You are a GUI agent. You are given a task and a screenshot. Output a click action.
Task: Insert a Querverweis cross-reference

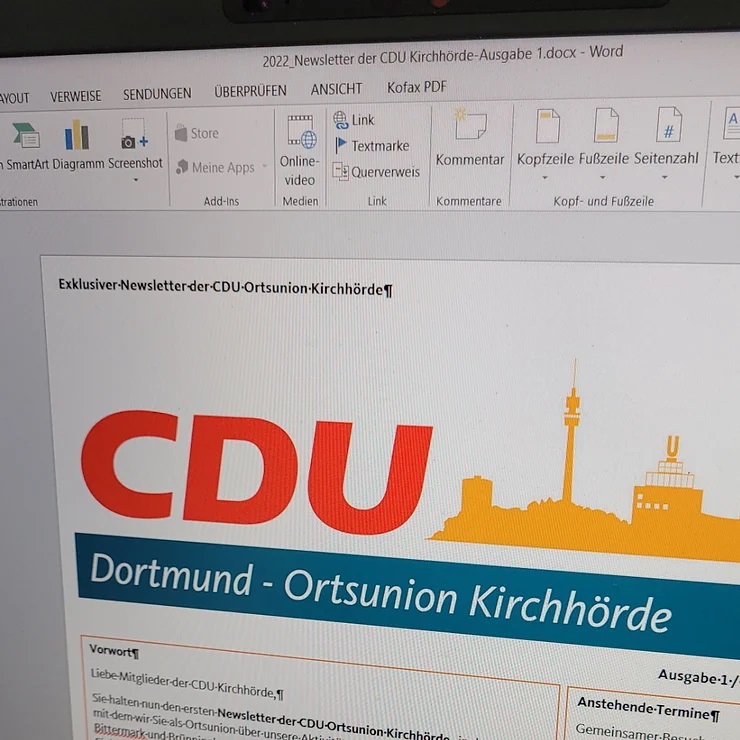tap(376, 172)
